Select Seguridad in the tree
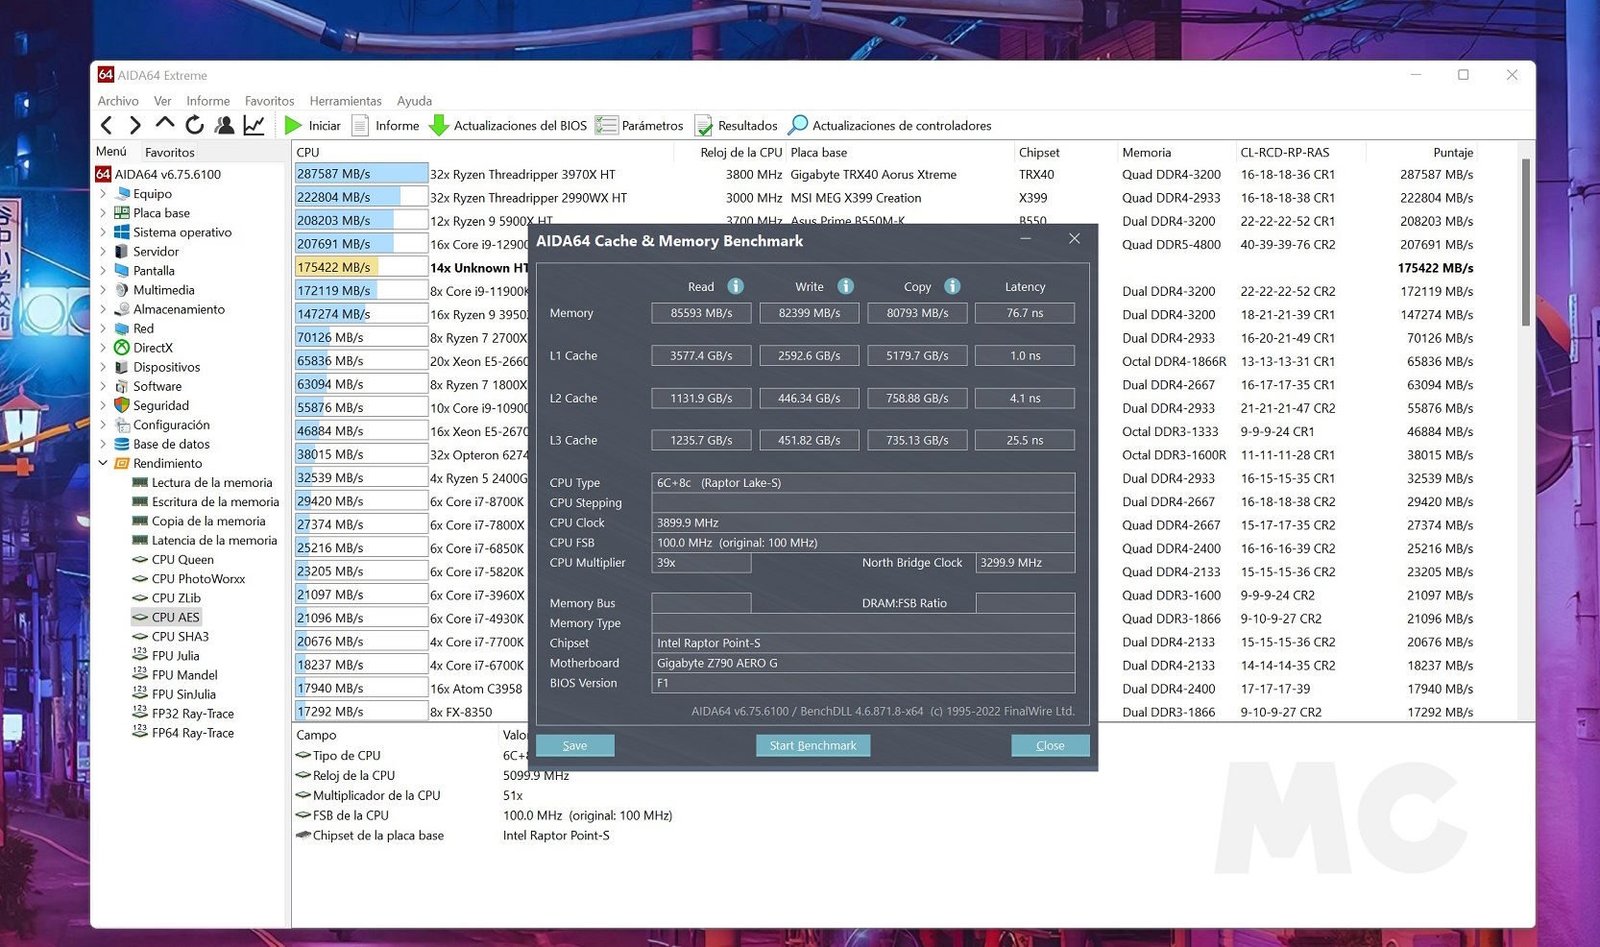This screenshot has height=947, width=1600. coord(161,405)
